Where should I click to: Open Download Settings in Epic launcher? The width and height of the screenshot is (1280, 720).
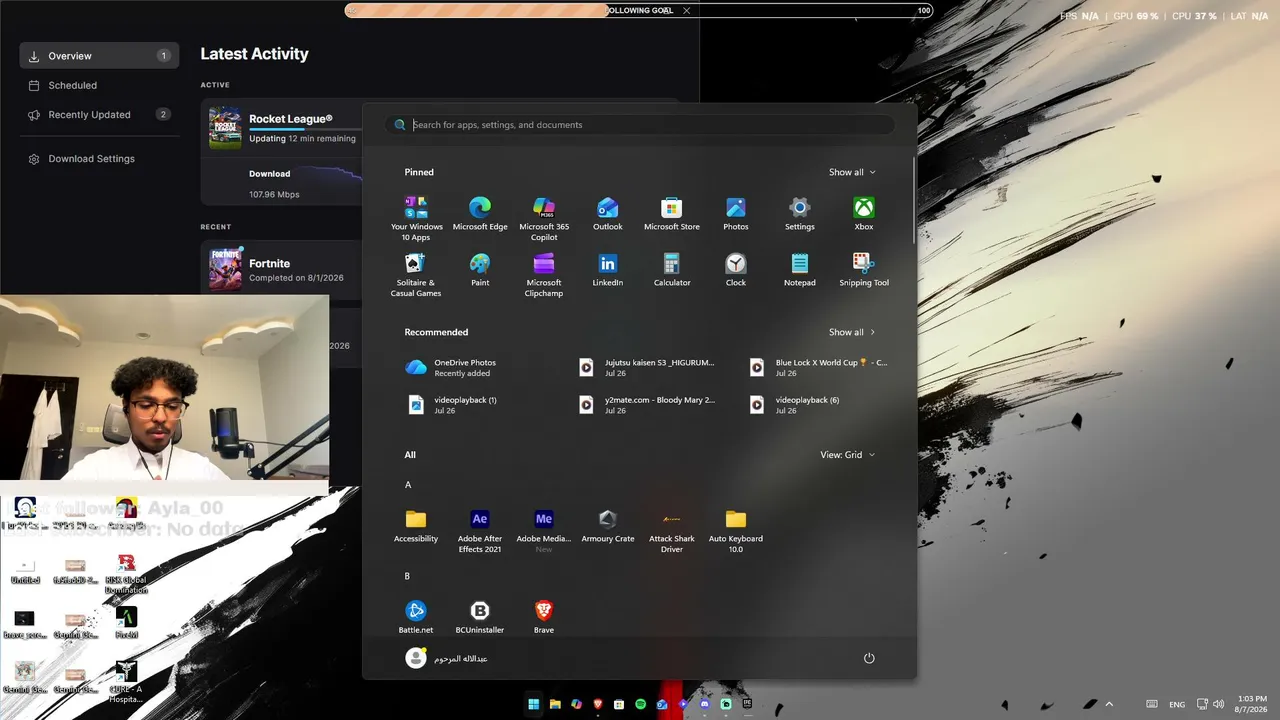click(x=99, y=159)
